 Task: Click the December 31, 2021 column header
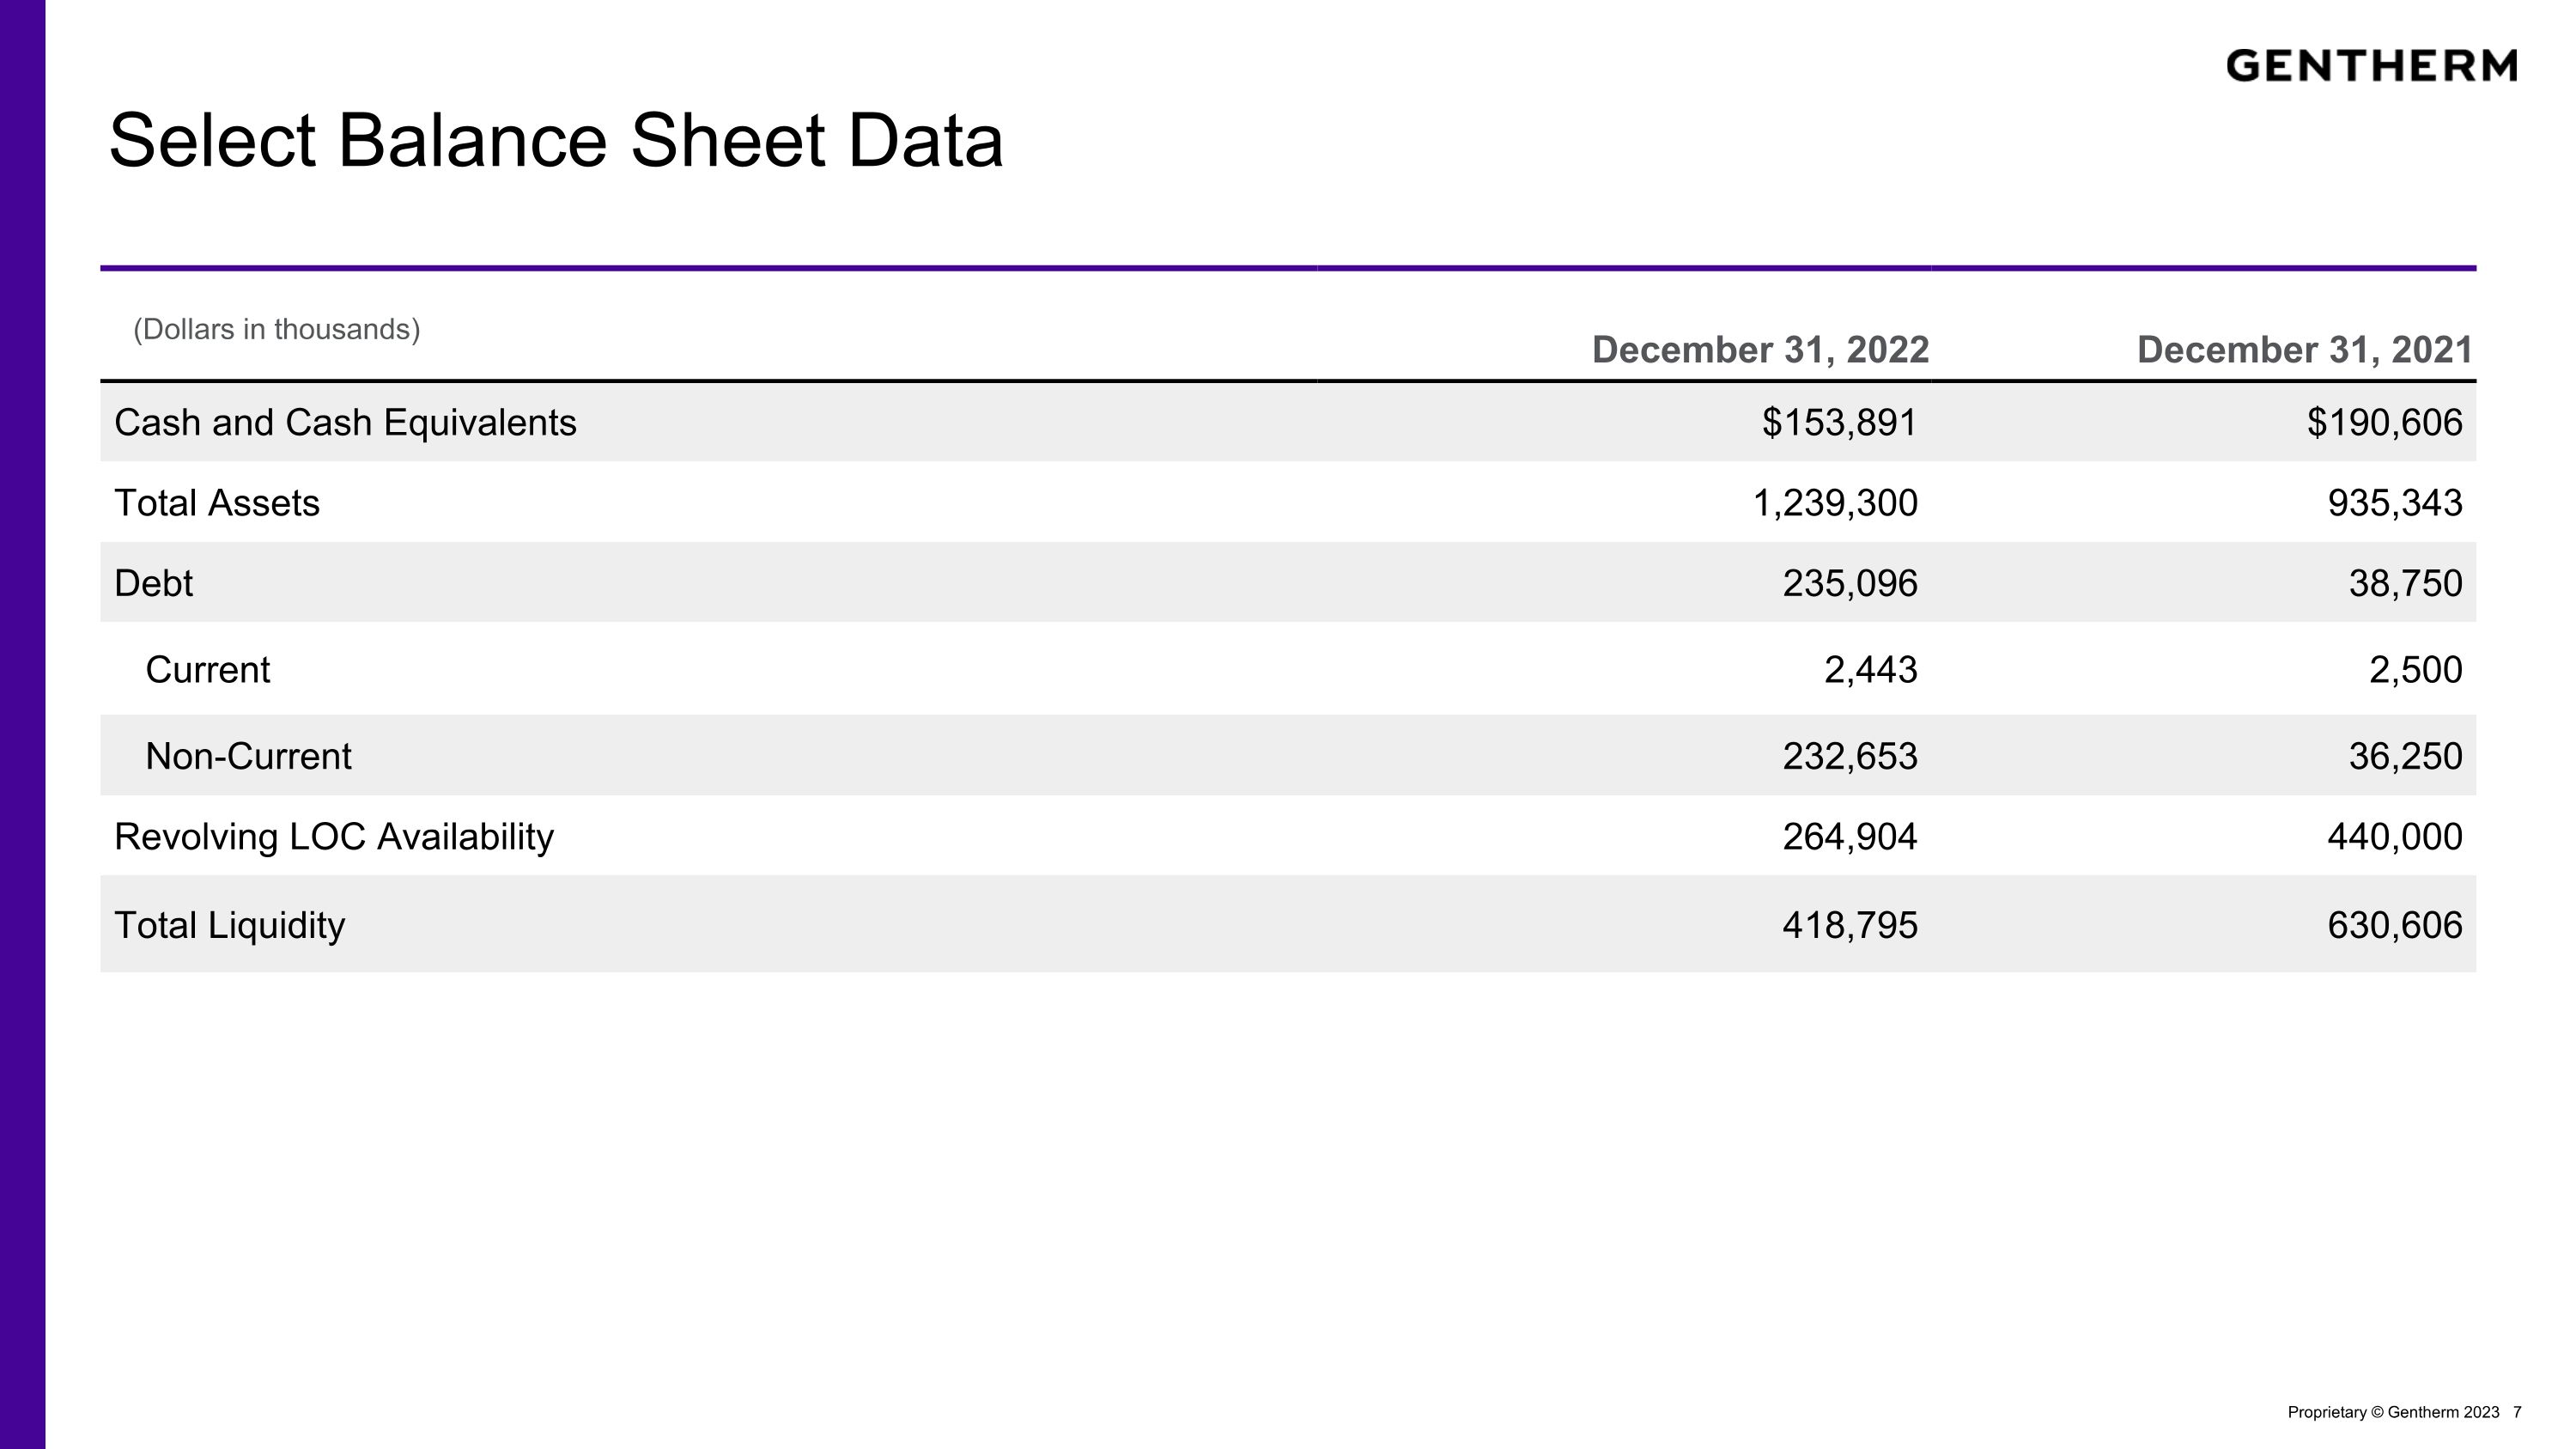2305,350
